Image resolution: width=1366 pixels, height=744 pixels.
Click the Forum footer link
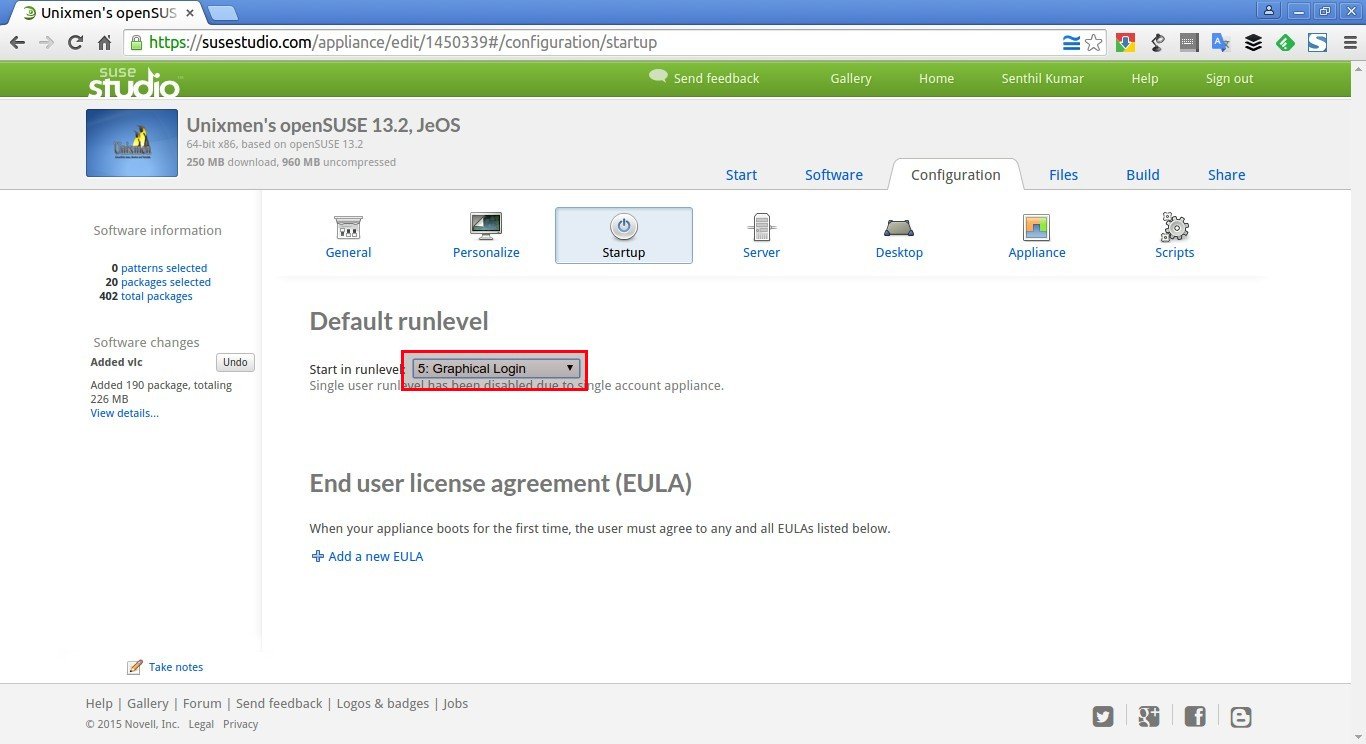tap(202, 703)
